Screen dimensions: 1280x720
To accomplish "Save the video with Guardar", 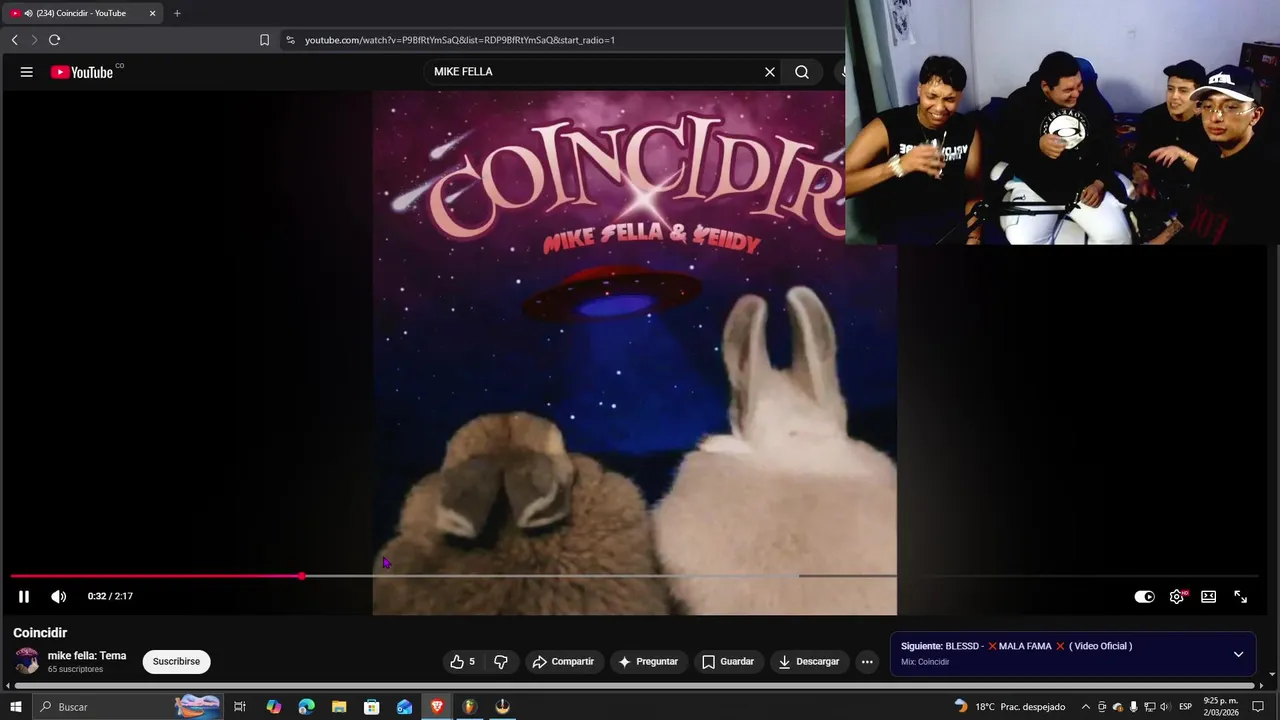I will (728, 662).
